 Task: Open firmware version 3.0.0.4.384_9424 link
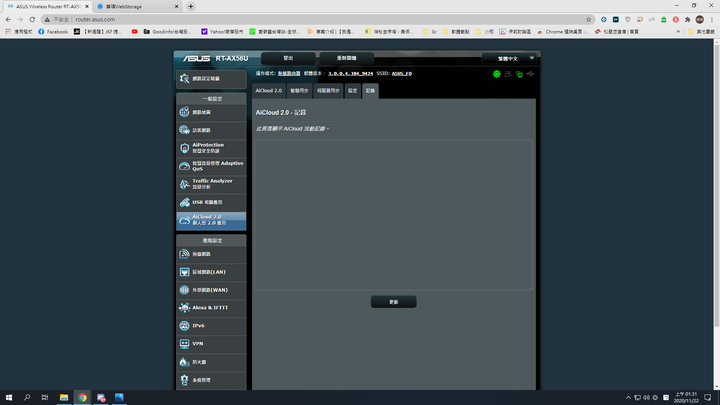(350, 73)
